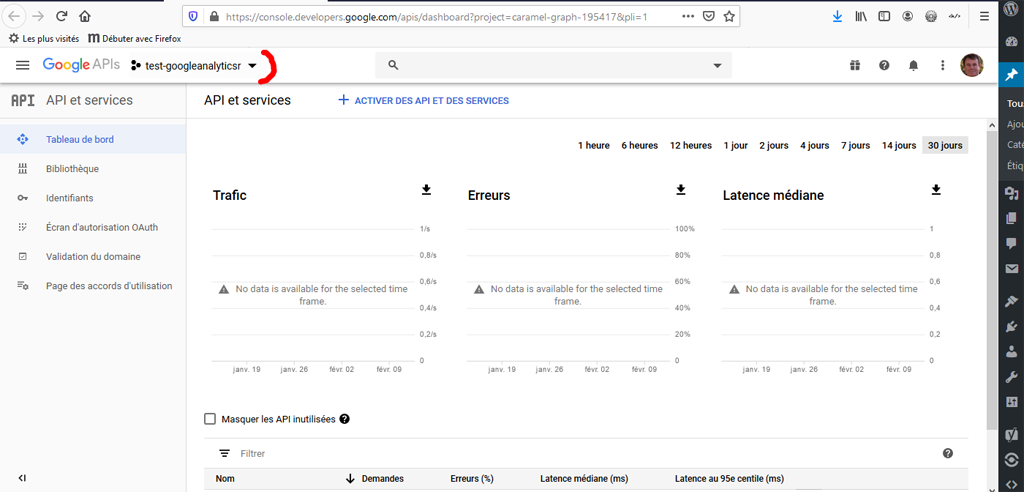
Task: Check Masquer les API inutilisées
Action: click(x=210, y=419)
